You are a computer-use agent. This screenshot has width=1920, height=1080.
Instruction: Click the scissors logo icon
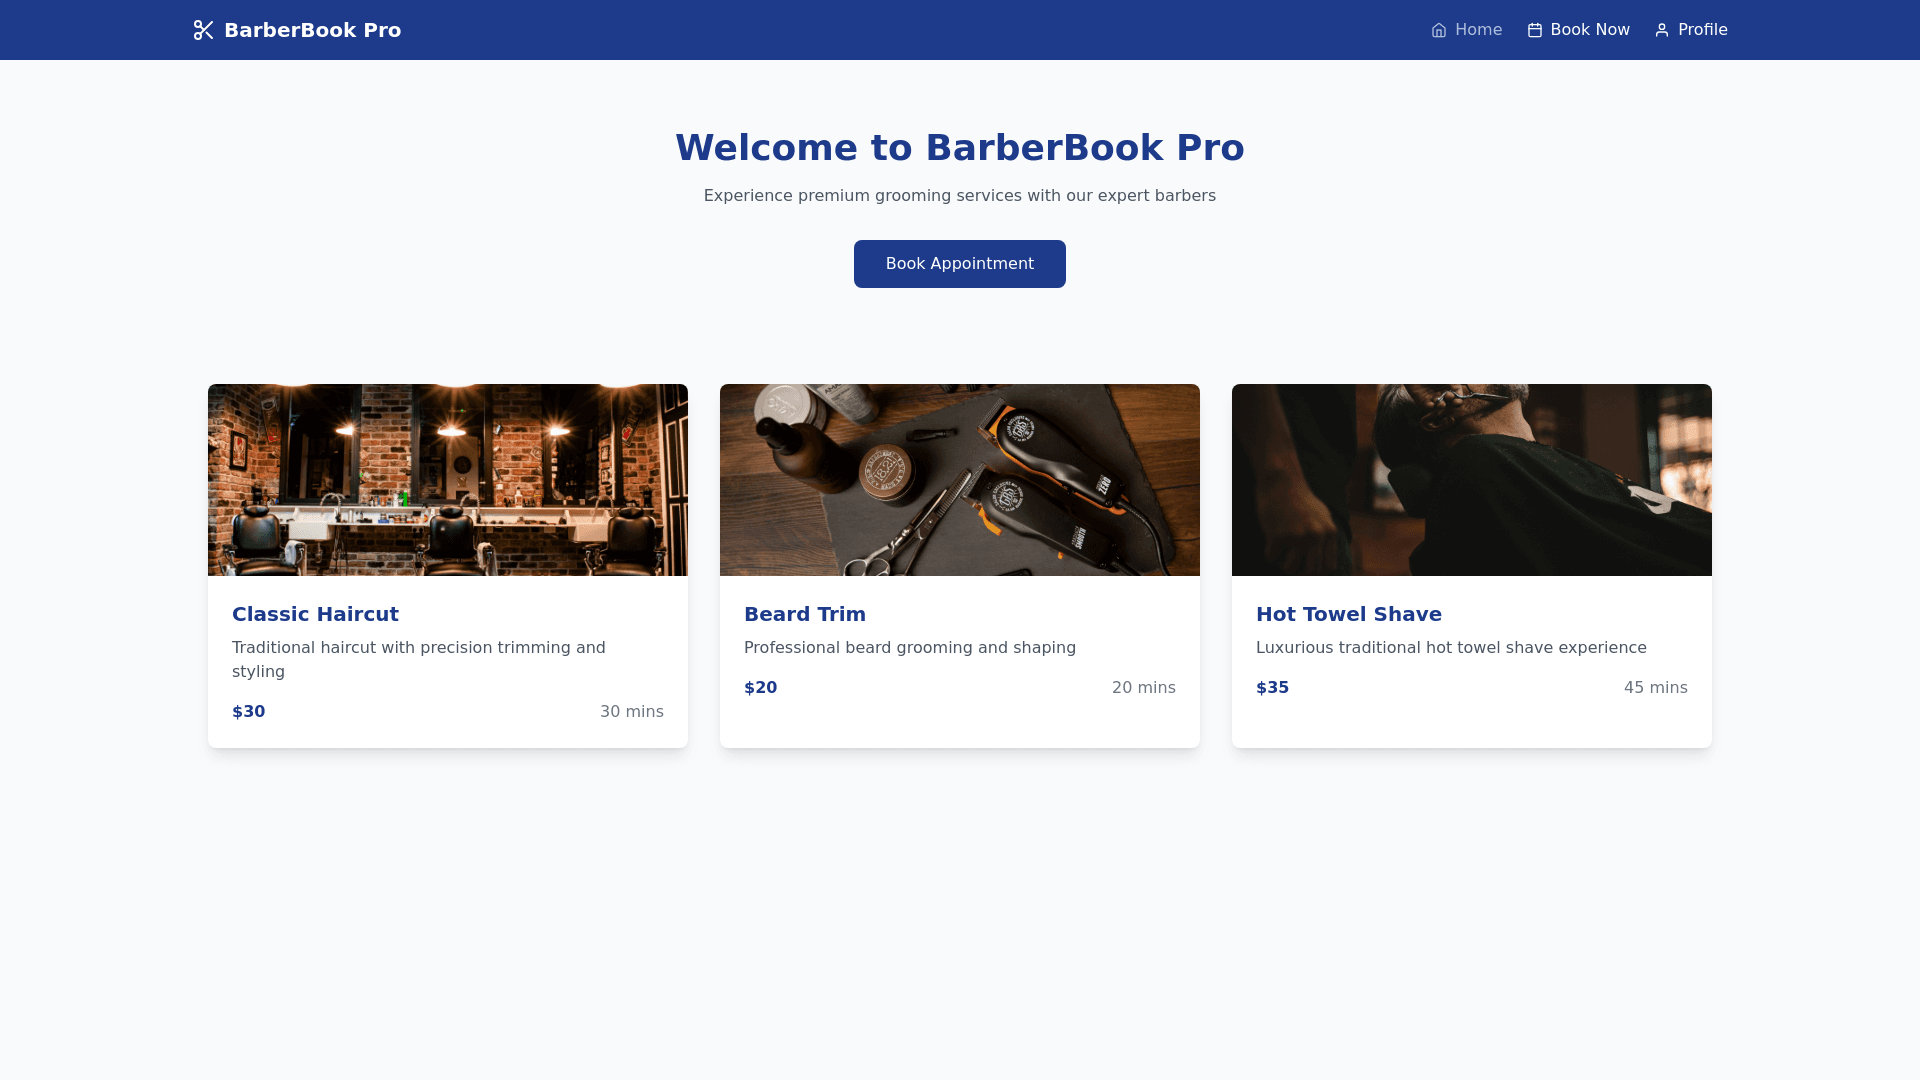pos(203,30)
